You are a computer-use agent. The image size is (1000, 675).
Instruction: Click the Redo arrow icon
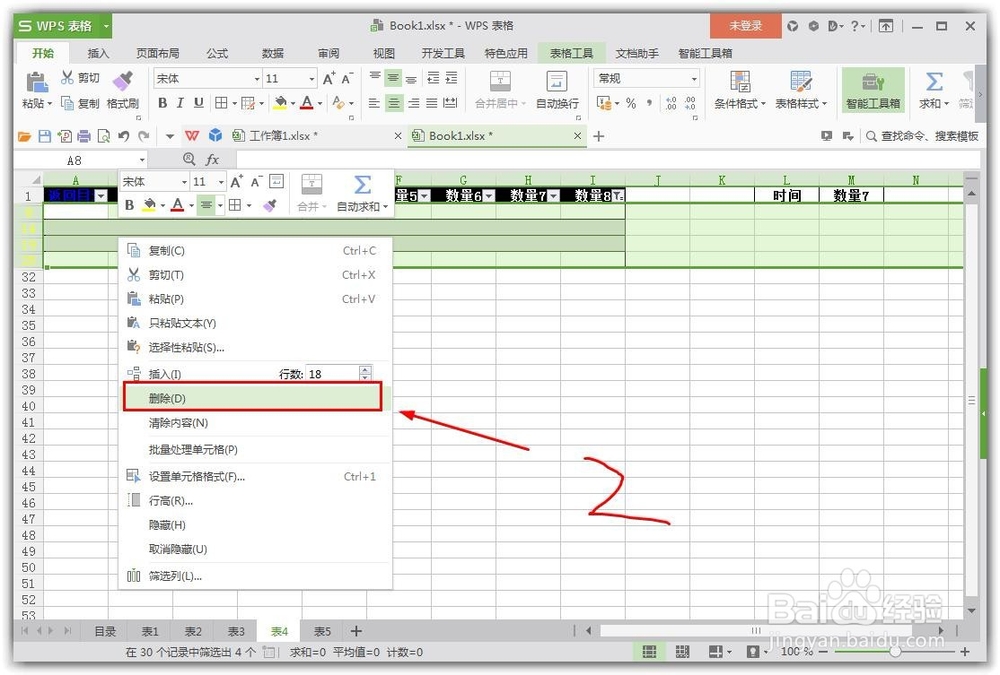pos(143,136)
